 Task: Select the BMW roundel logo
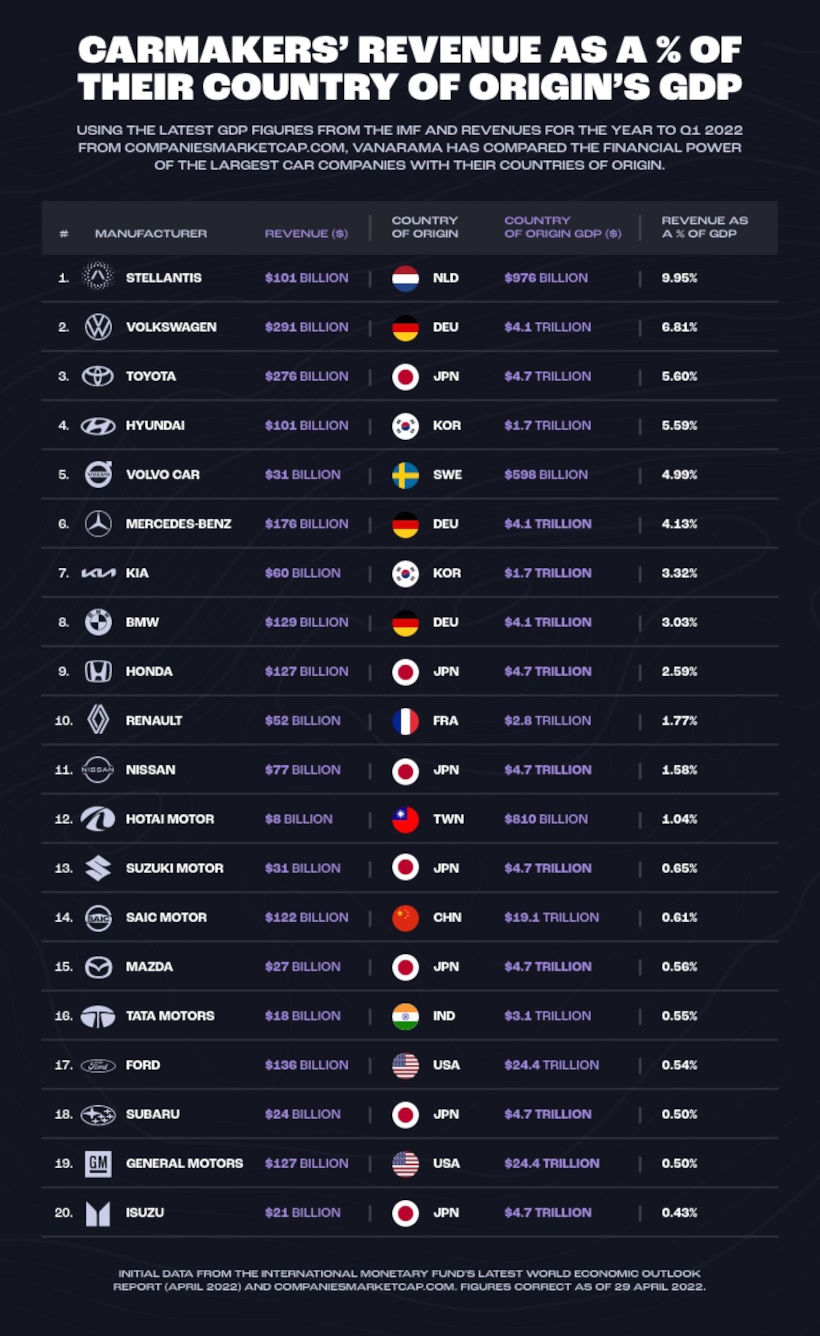(x=98, y=622)
